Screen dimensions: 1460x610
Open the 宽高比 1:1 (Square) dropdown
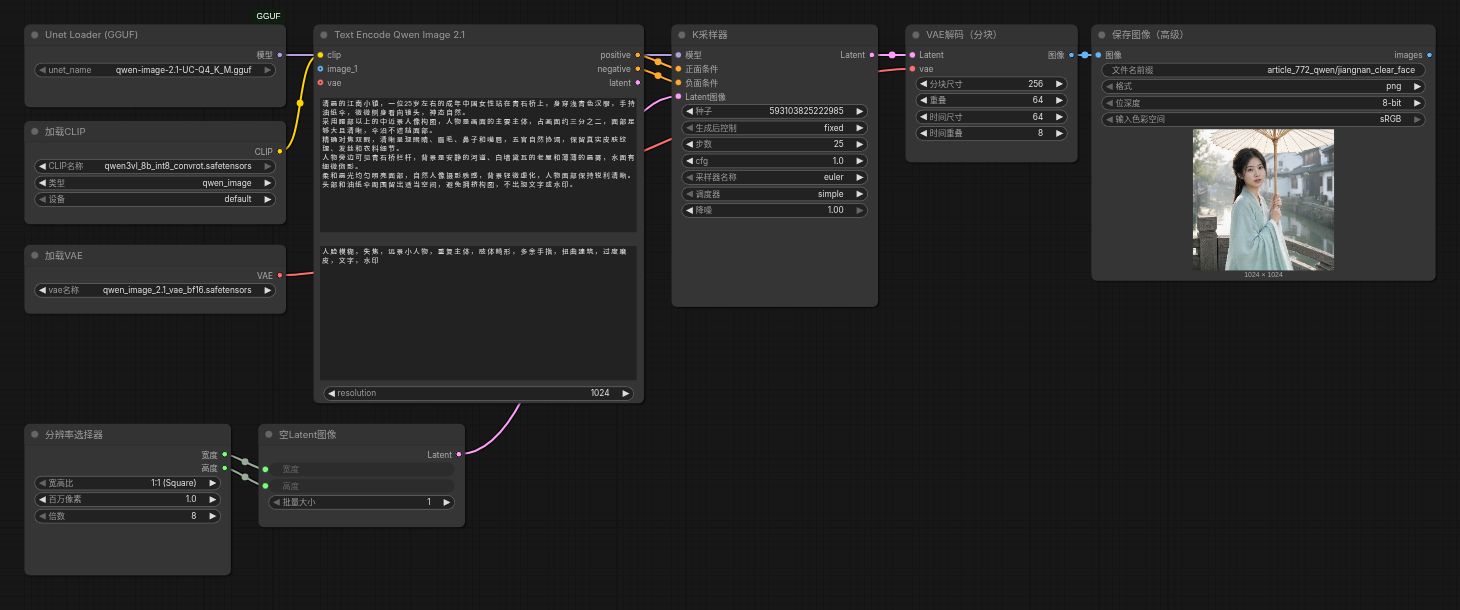coord(127,483)
